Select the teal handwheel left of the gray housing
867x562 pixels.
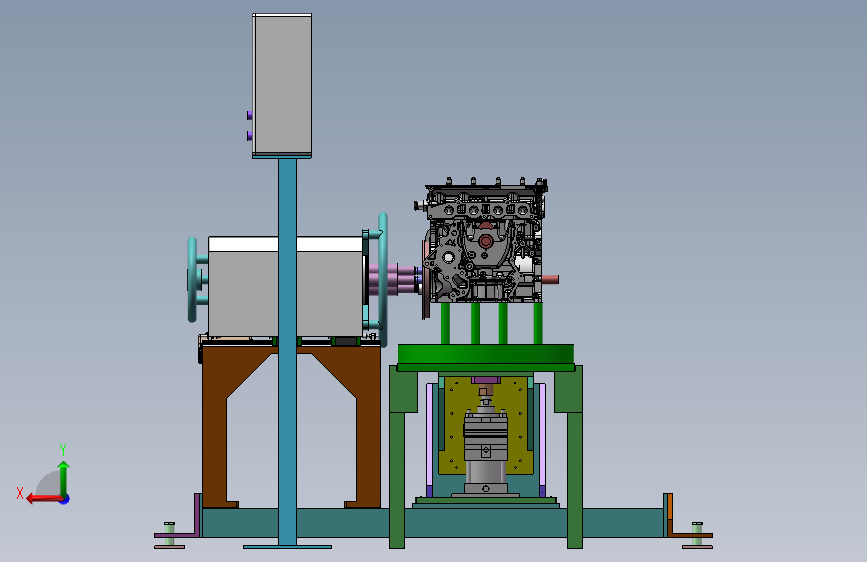point(194,280)
